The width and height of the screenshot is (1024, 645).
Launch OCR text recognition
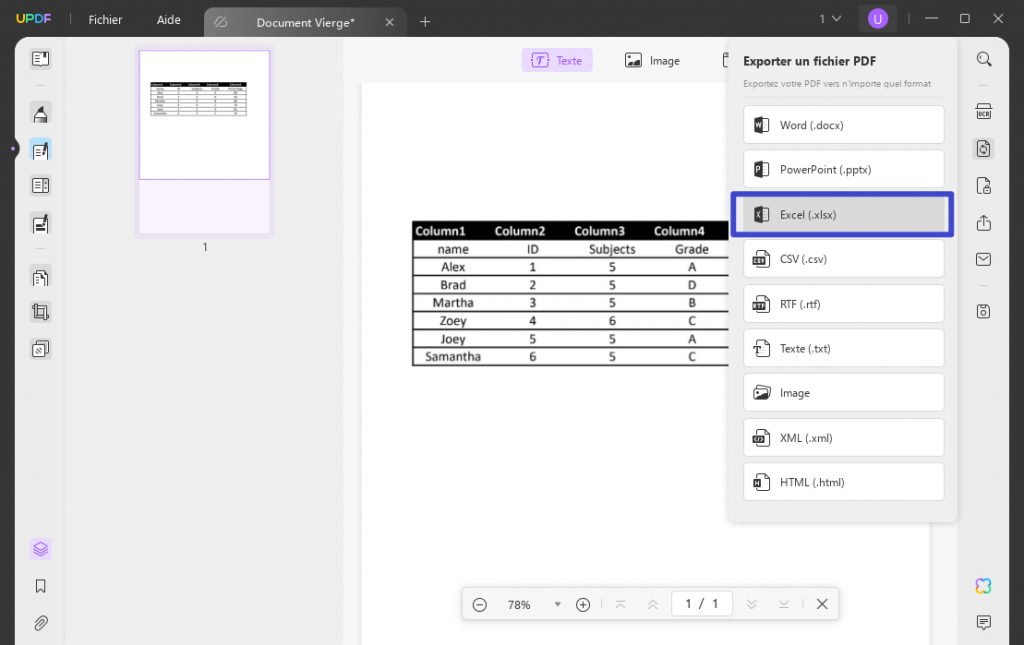(x=984, y=110)
